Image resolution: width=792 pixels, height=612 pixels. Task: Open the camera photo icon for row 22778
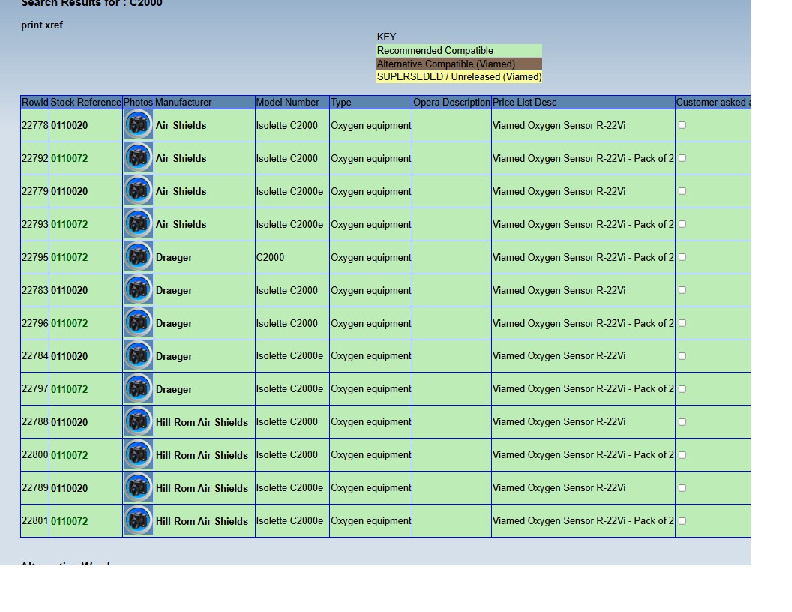pyautogui.click(x=138, y=125)
